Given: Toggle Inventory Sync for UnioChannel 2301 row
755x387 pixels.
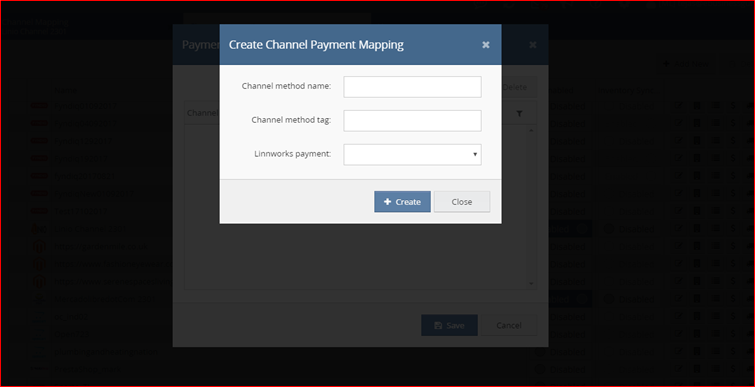Looking at the screenshot, I should point(629,229).
